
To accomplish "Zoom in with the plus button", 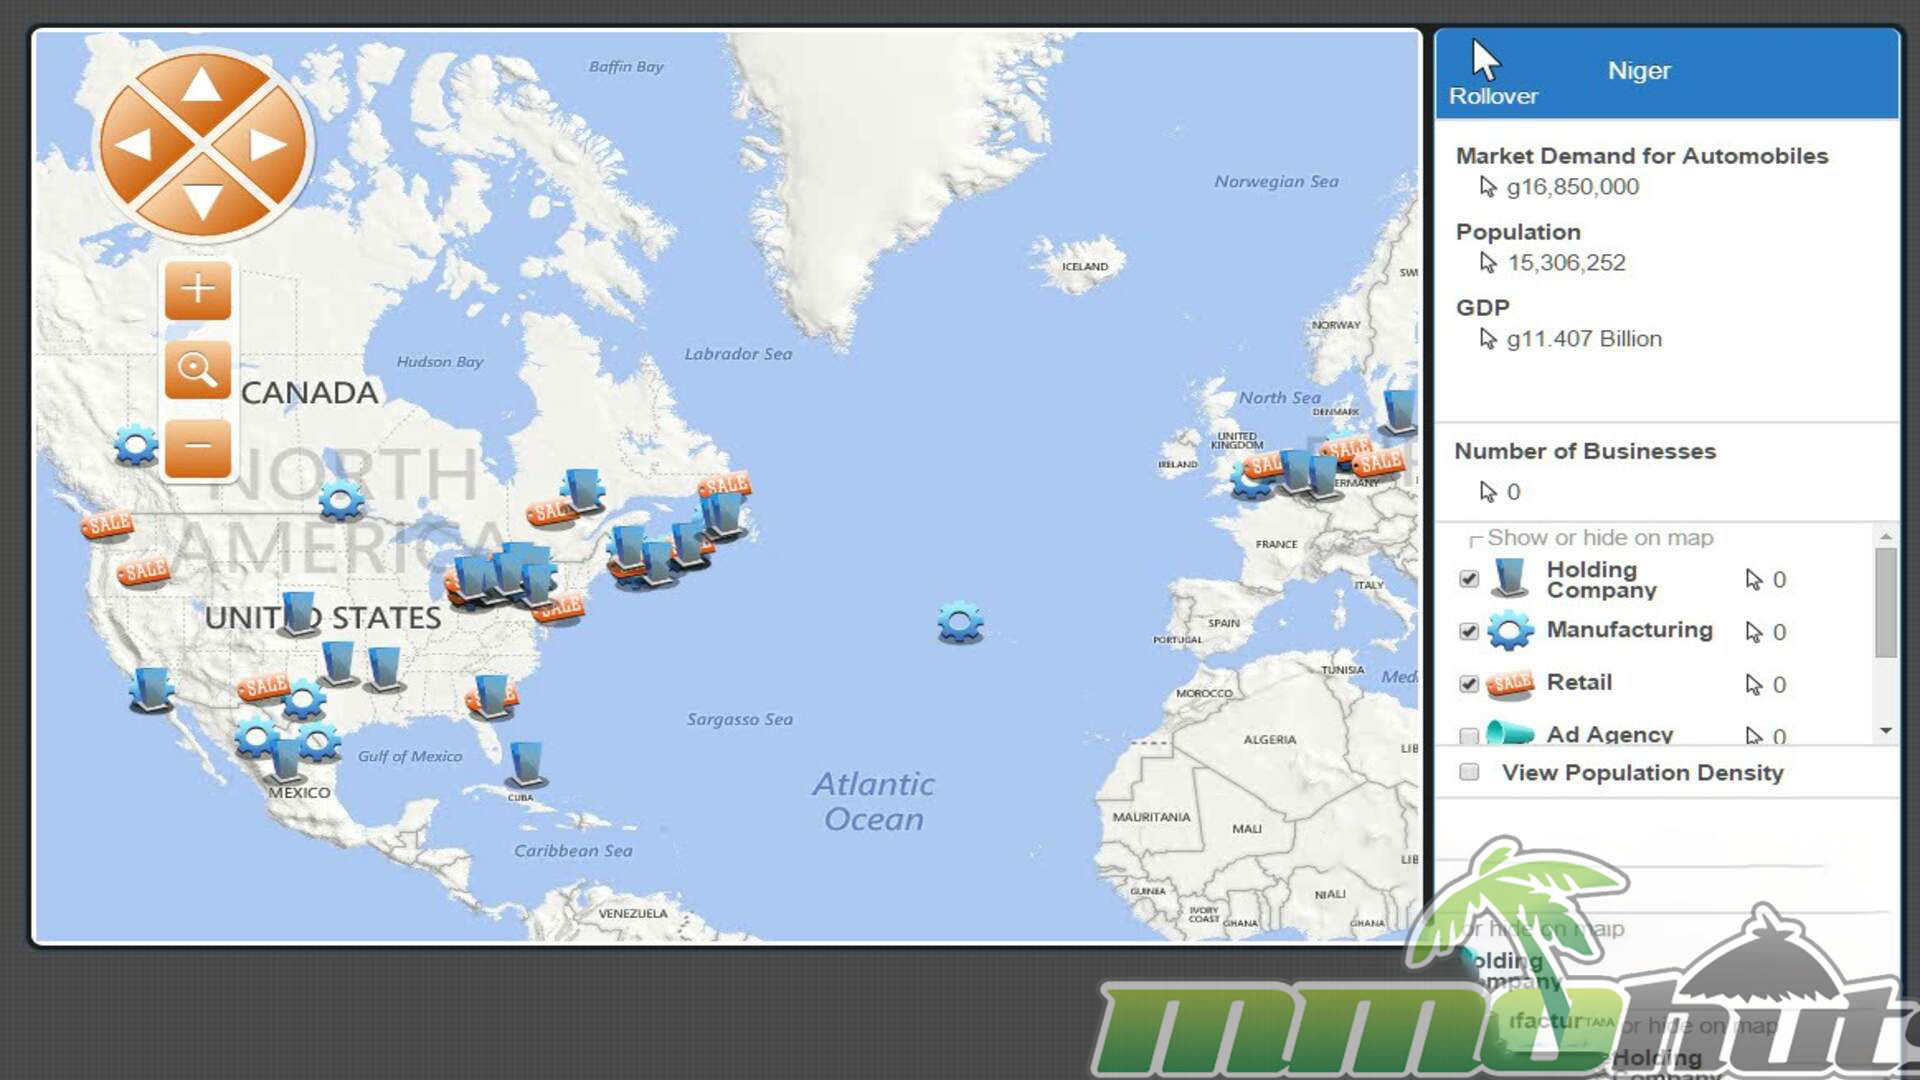I will (x=198, y=290).
